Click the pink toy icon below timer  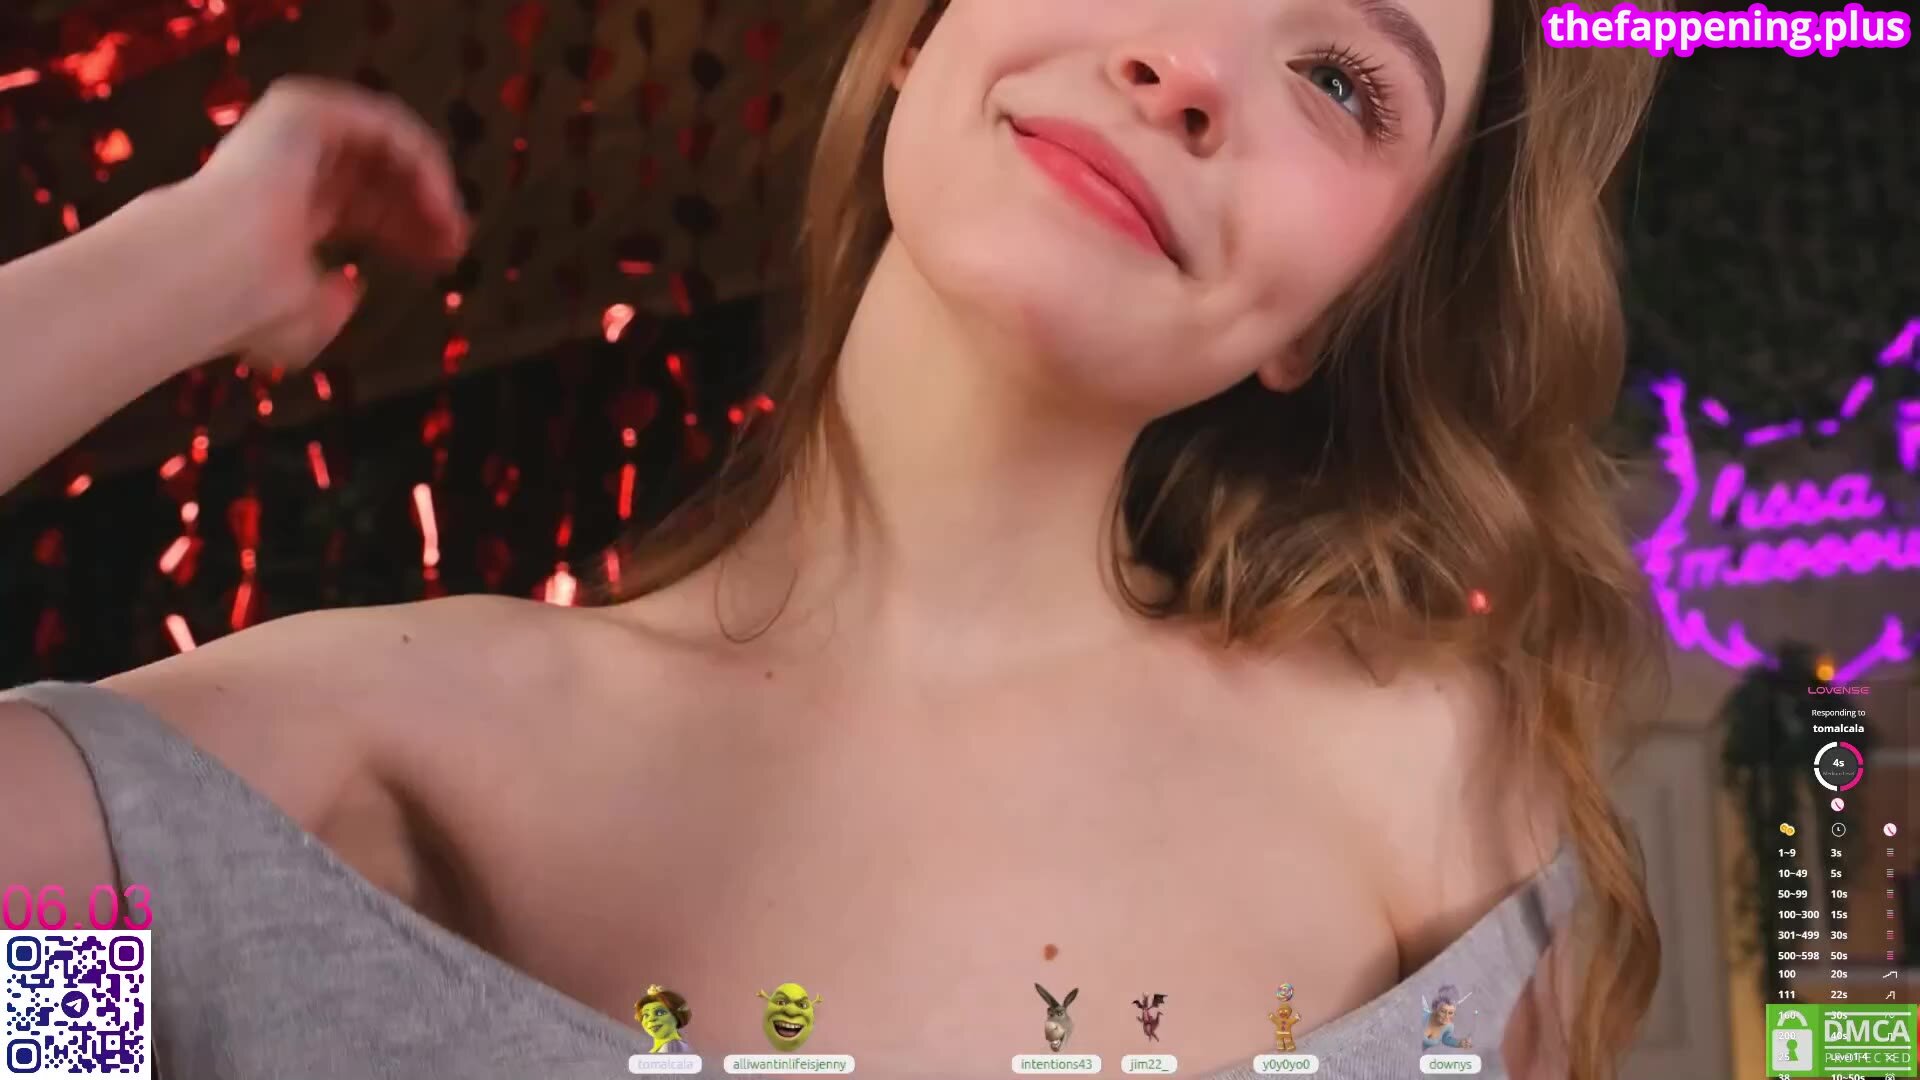(x=1837, y=805)
